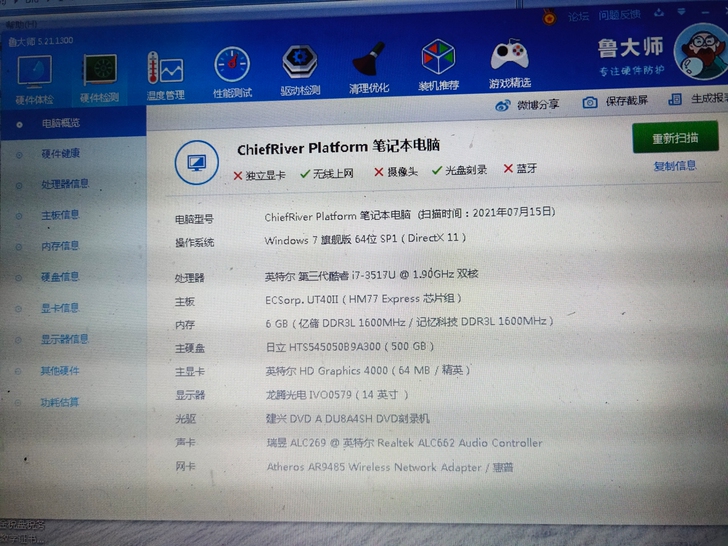Click the computer monitor overview icon

tap(197, 162)
